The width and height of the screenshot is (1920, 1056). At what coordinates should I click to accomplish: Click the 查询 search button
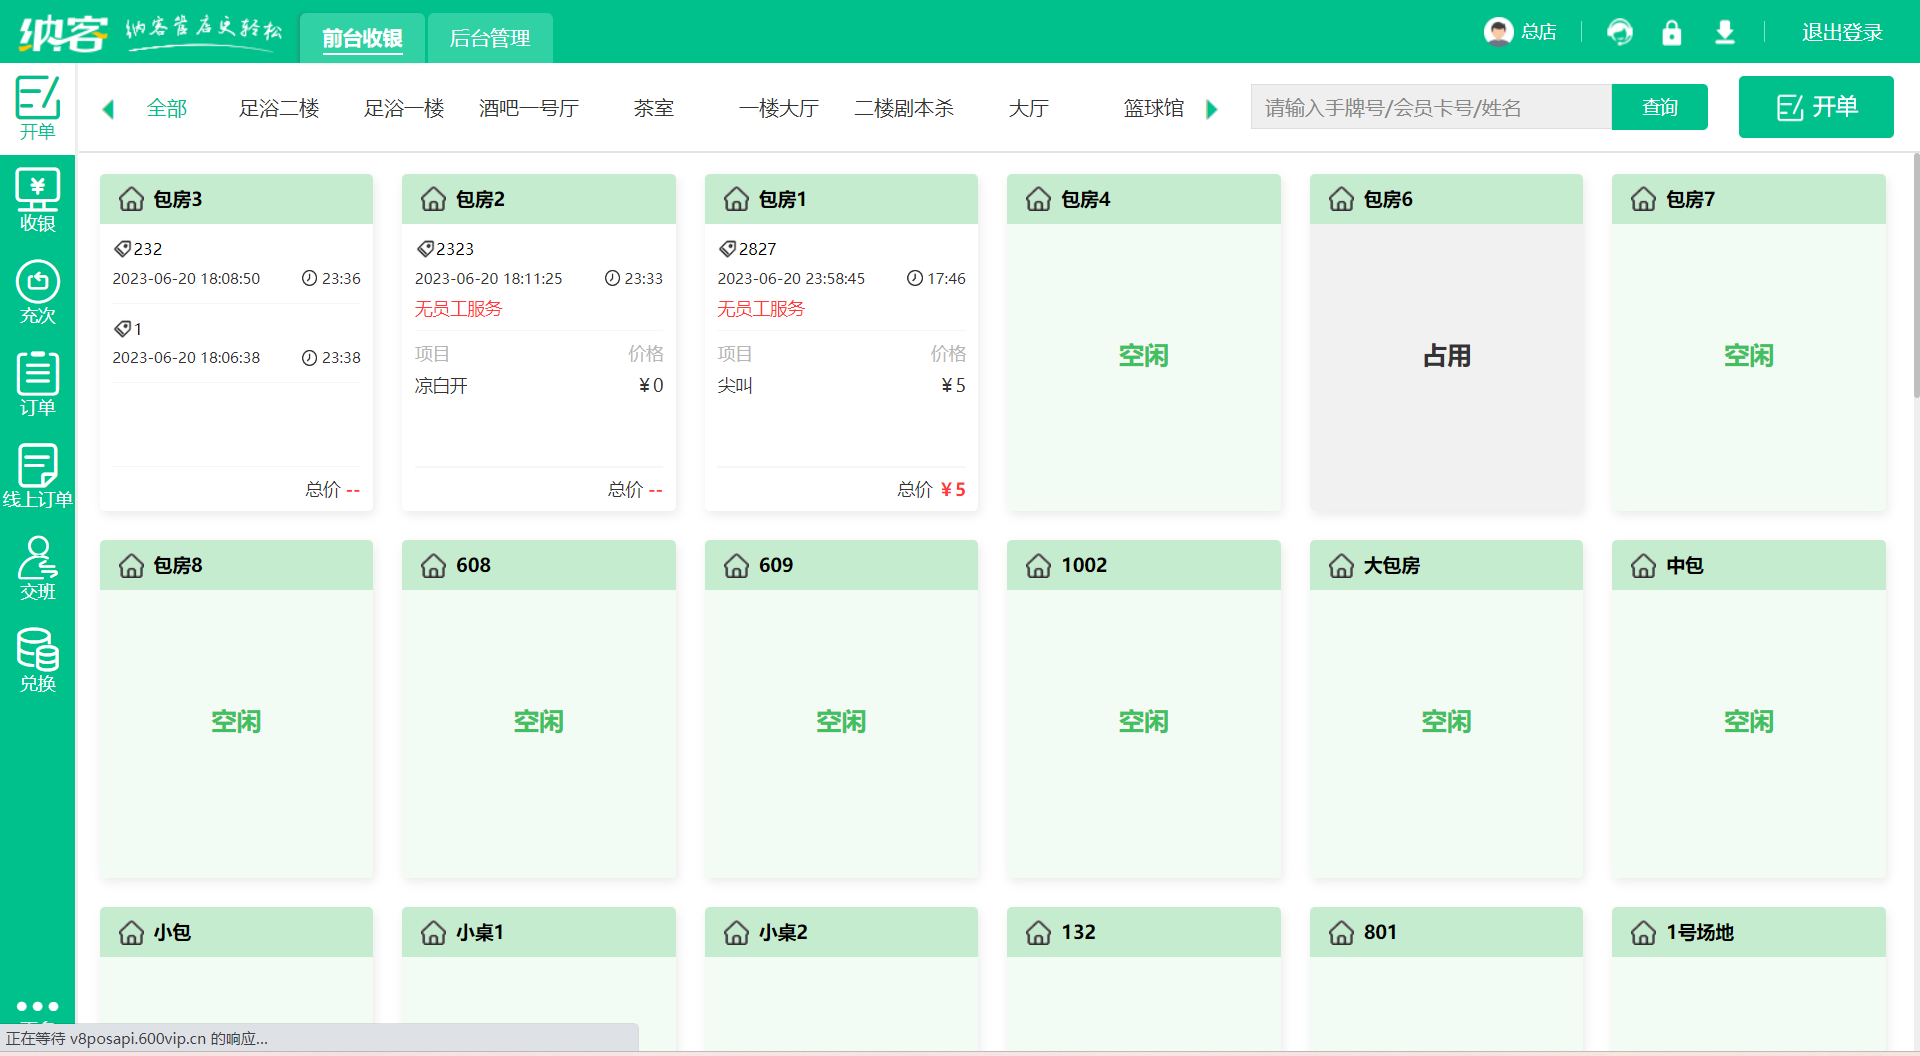coord(1659,106)
